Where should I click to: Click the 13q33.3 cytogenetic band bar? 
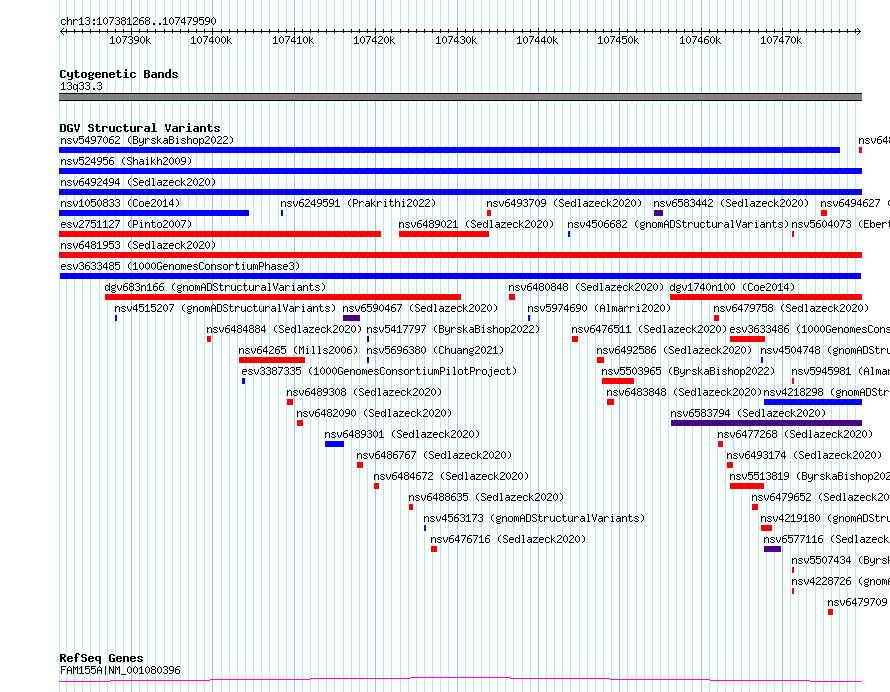click(460, 97)
